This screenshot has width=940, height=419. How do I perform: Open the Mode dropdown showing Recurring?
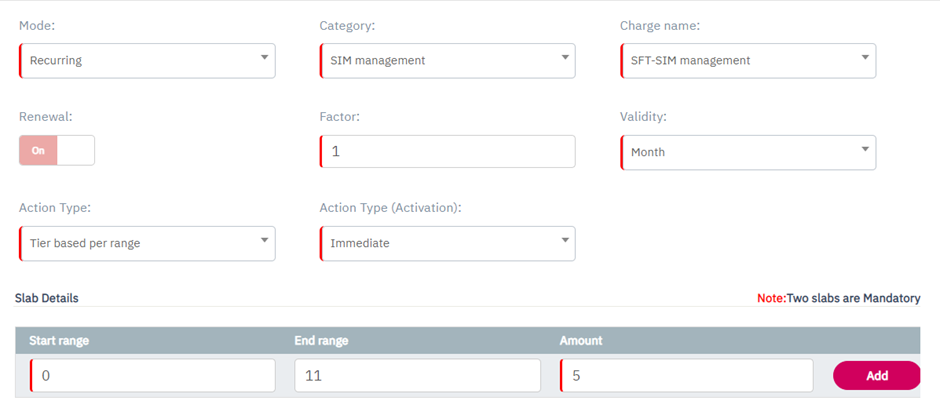pos(147,60)
